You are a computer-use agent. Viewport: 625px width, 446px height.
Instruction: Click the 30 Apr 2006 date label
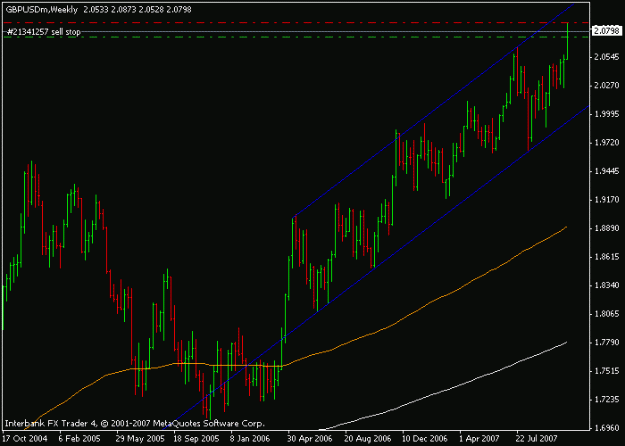(x=312, y=438)
